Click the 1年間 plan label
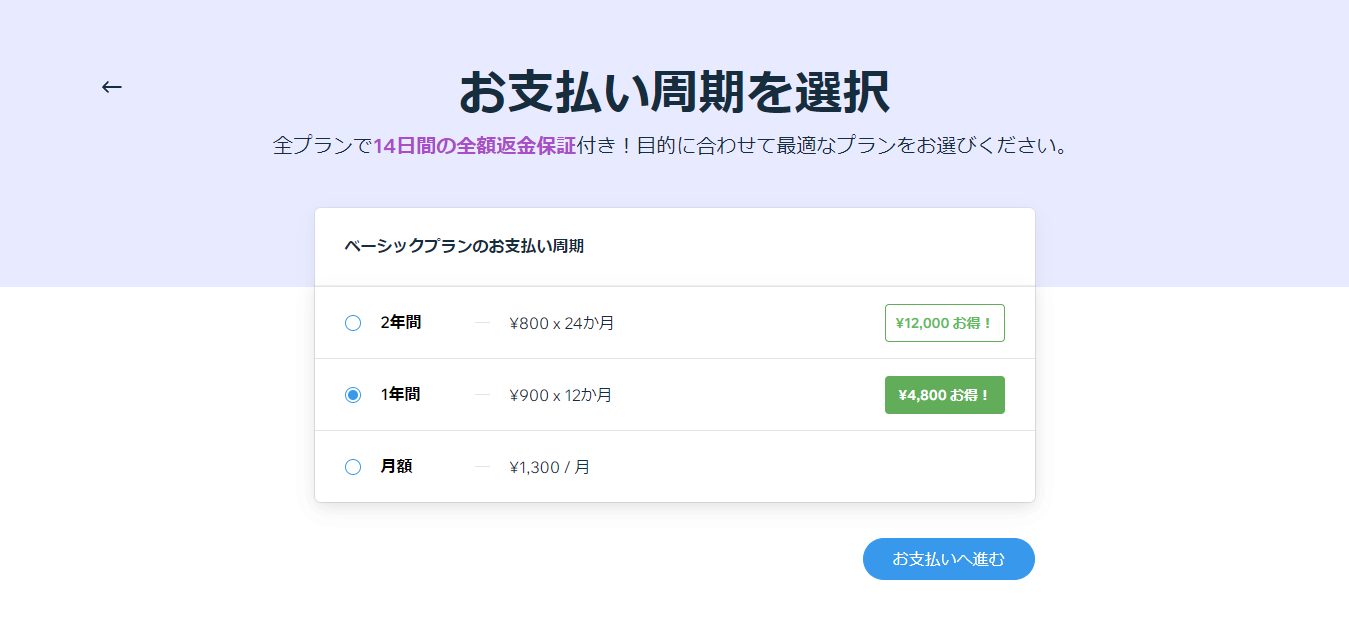 [401, 395]
